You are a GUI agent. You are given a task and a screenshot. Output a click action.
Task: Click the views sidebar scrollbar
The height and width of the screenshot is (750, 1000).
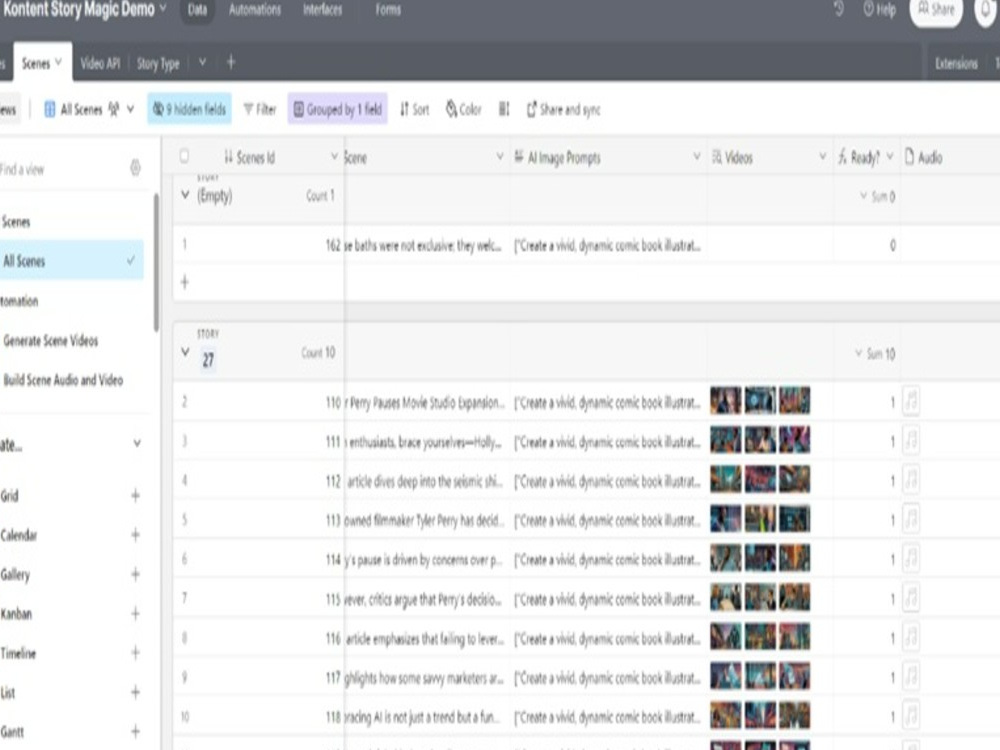point(156,263)
